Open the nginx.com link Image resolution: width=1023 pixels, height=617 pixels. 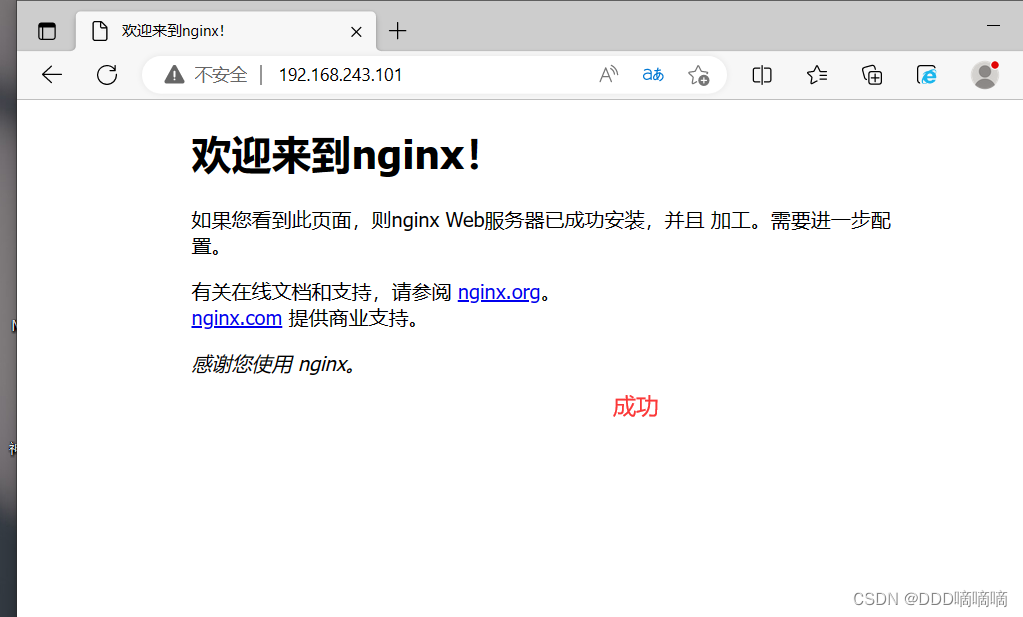click(237, 318)
